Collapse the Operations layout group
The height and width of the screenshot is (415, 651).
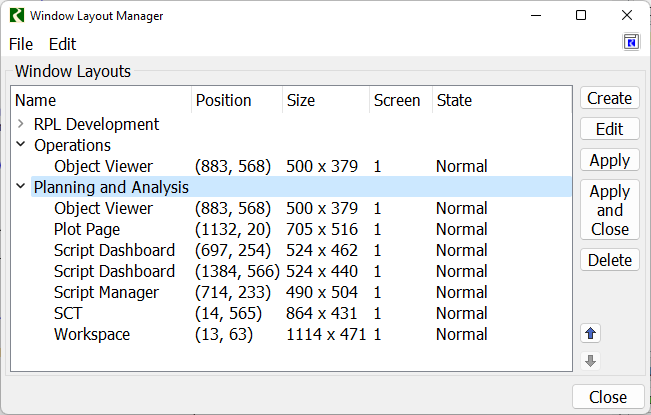pos(21,145)
